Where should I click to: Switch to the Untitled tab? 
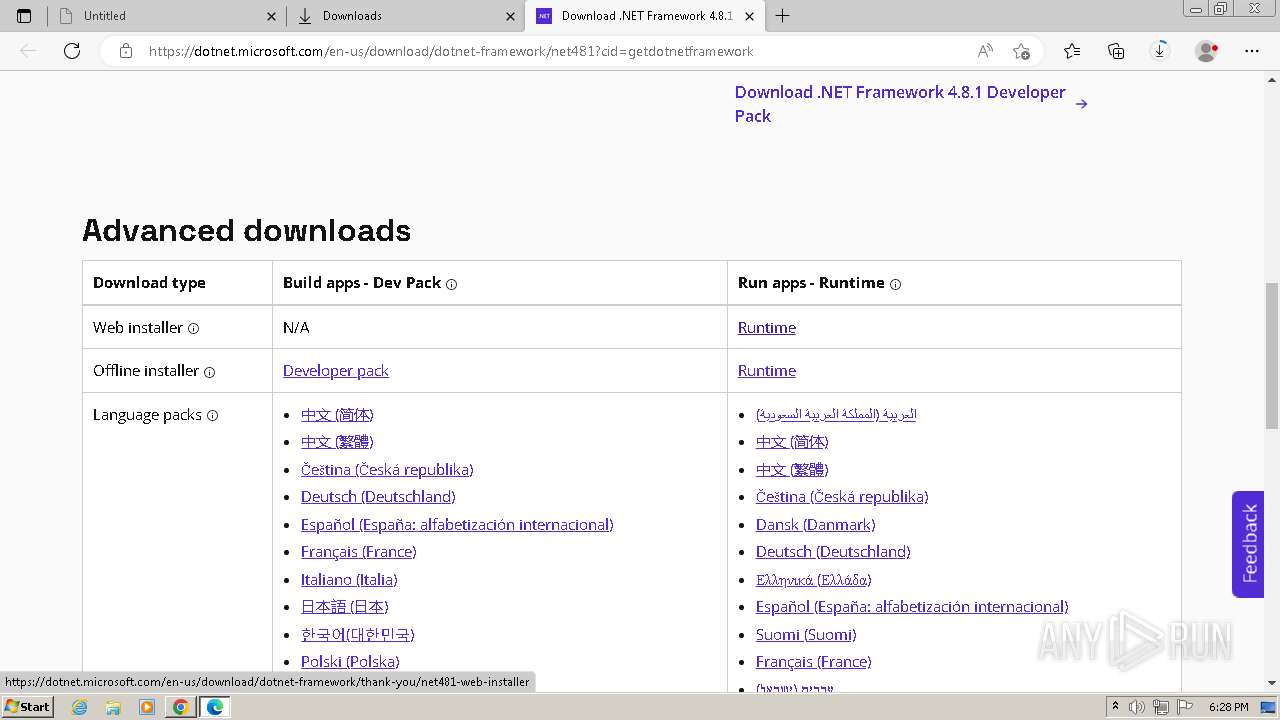click(167, 16)
